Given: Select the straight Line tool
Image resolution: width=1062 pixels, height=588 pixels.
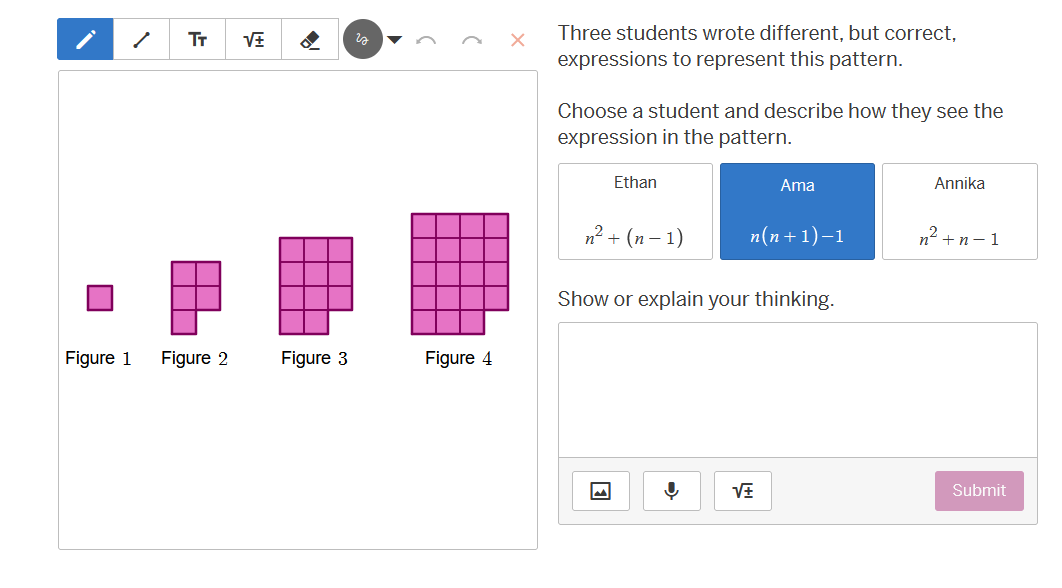Looking at the screenshot, I should pyautogui.click(x=140, y=39).
